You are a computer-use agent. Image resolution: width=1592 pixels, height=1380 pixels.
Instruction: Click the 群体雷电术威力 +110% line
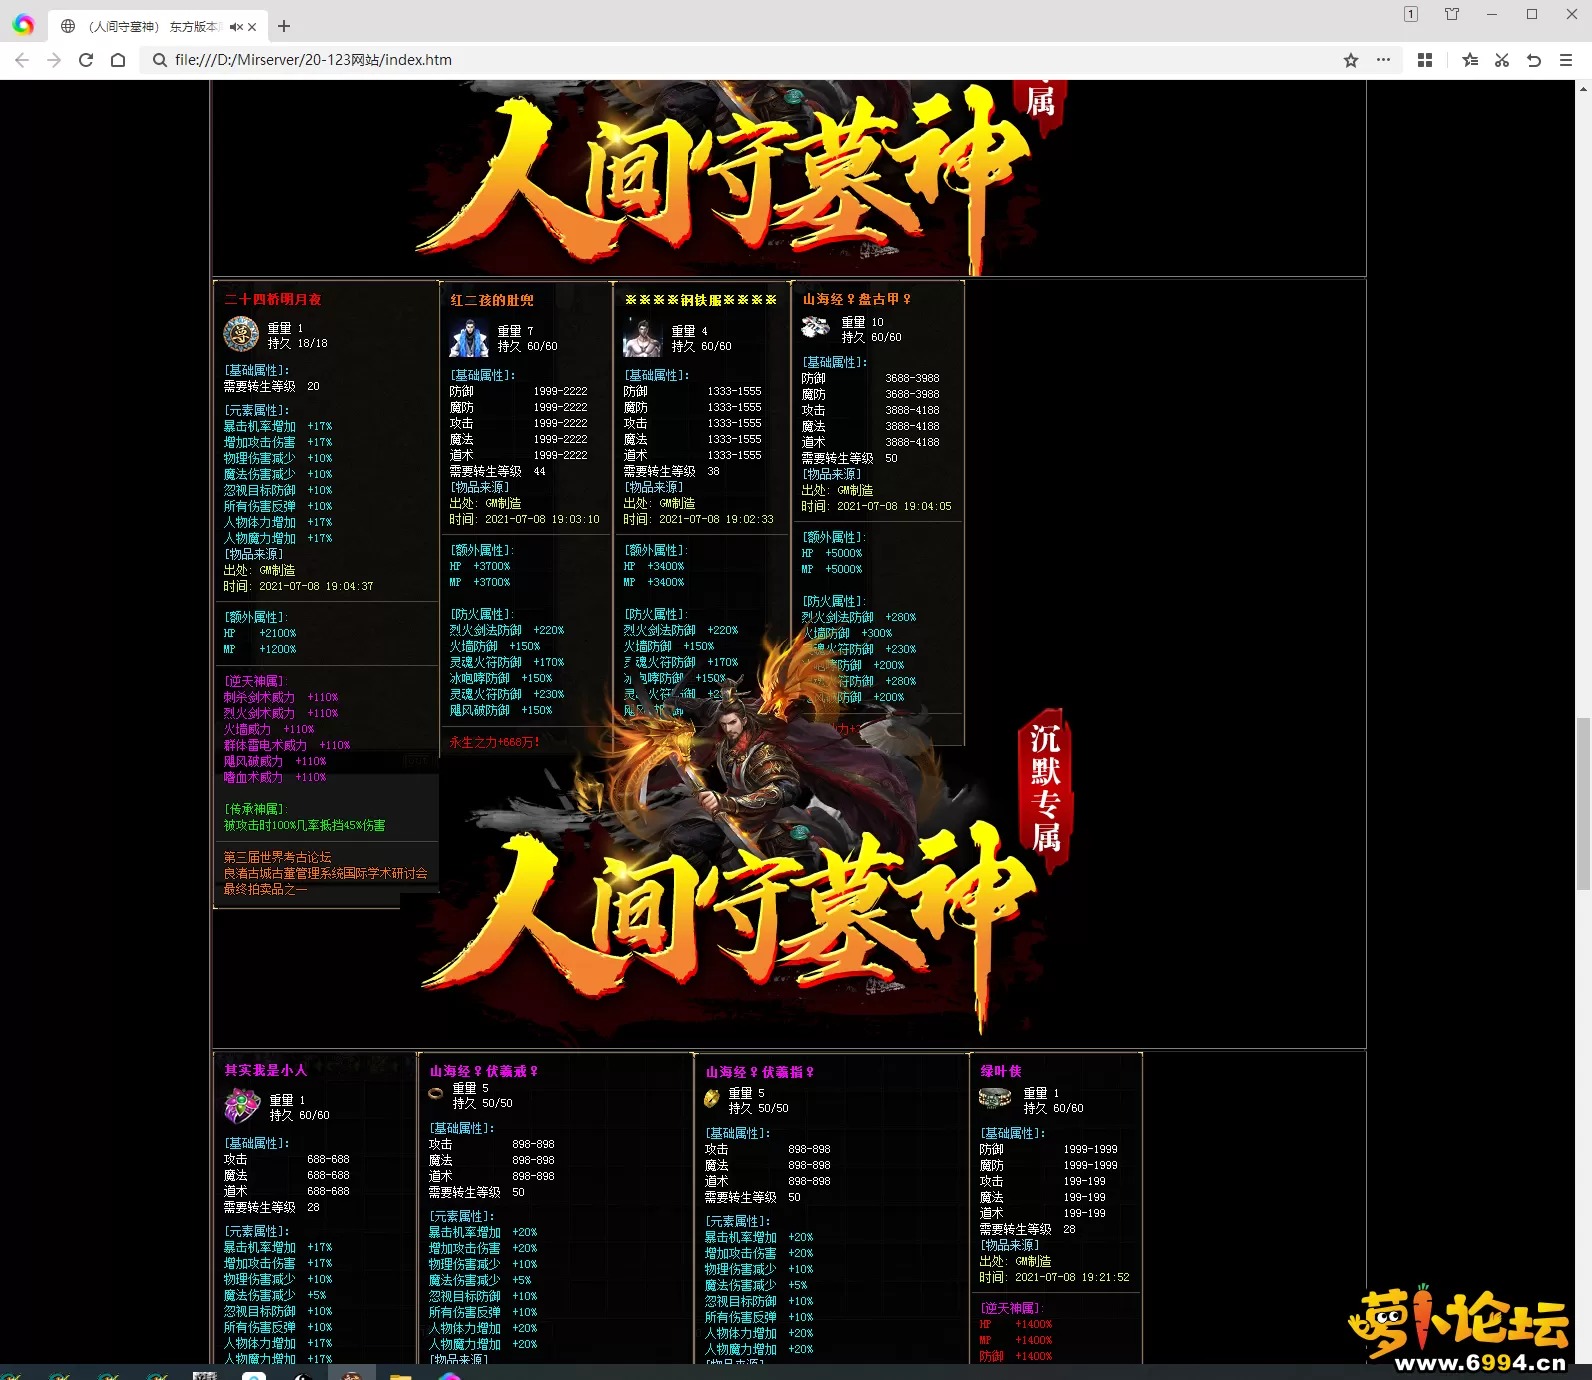coord(287,745)
